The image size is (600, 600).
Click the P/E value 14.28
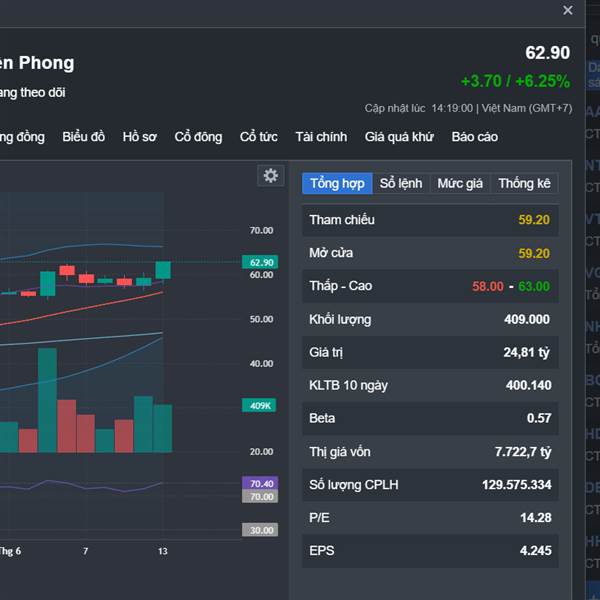pyautogui.click(x=536, y=518)
